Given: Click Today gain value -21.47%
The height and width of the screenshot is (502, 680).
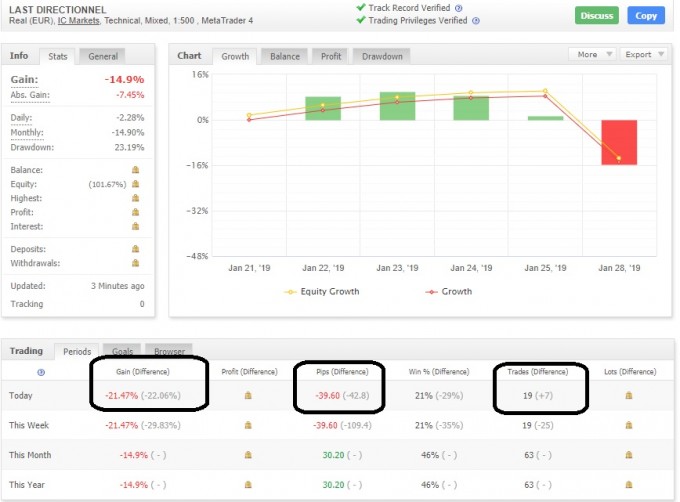Looking at the screenshot, I should point(121,395).
